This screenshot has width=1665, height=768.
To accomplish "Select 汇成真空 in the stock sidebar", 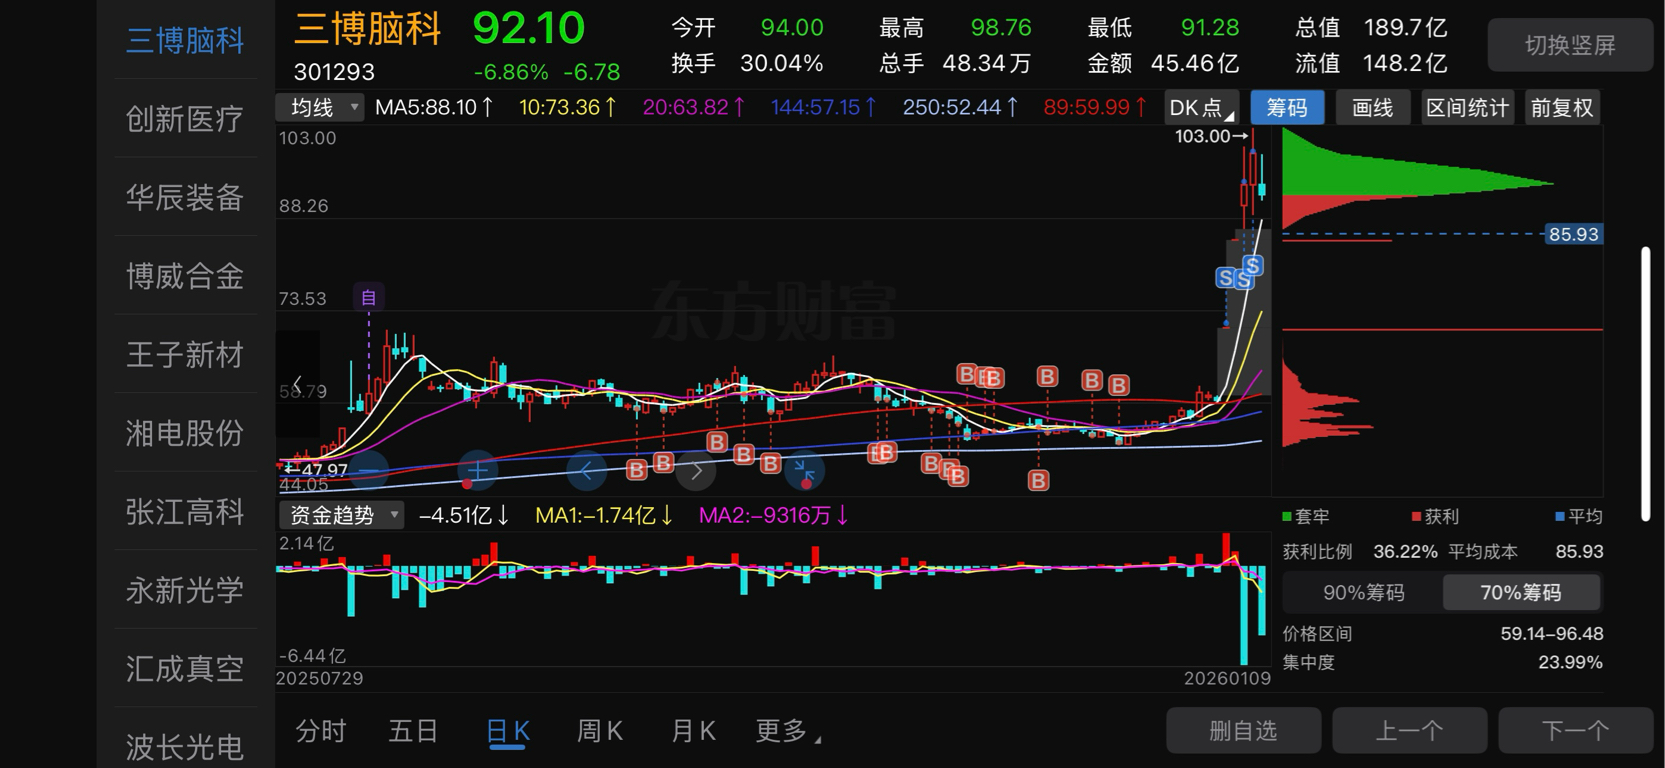I will (185, 668).
